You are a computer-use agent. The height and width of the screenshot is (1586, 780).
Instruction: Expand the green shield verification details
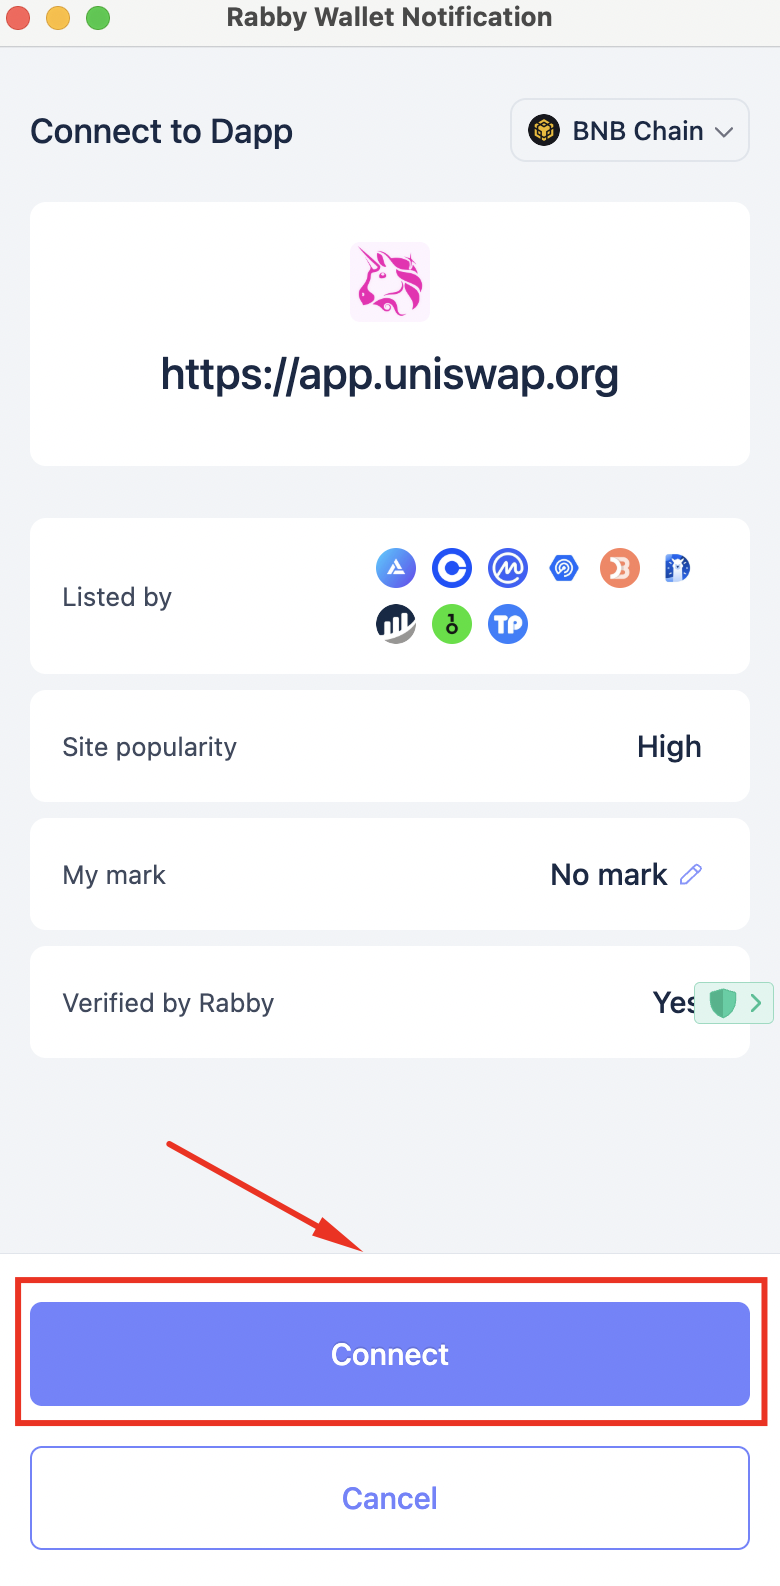pyautogui.click(x=735, y=1002)
